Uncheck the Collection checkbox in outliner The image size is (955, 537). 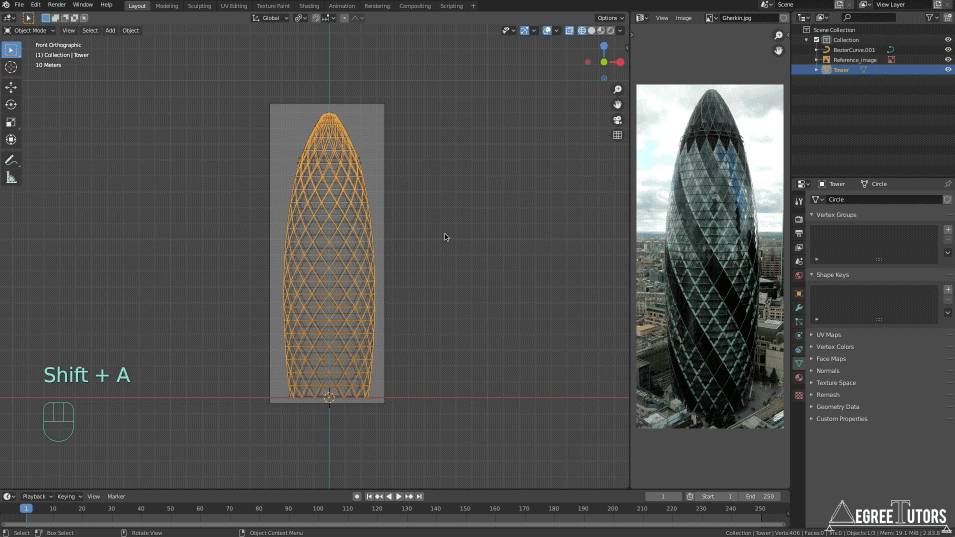pos(816,40)
